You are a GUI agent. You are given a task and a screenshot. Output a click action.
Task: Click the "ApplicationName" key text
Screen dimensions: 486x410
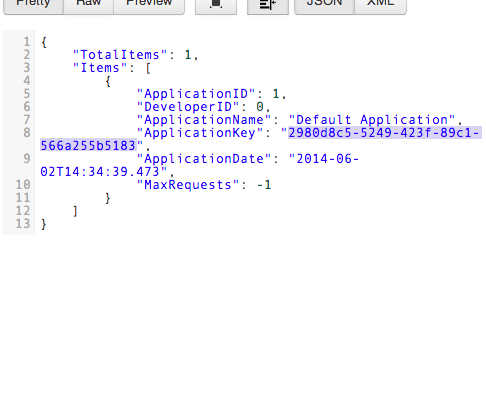click(x=204, y=120)
